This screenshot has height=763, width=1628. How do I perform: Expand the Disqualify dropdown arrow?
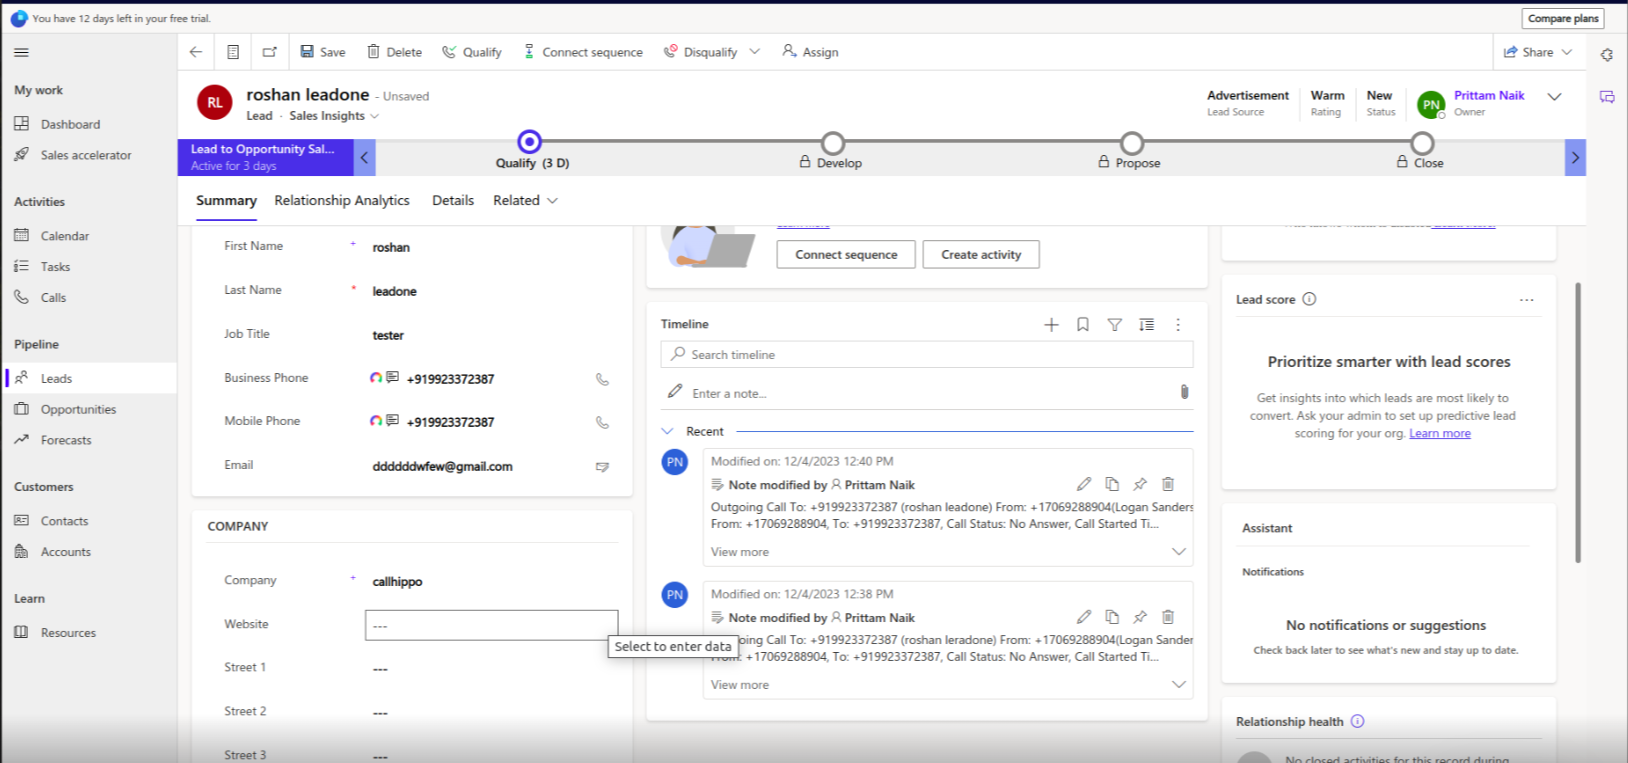click(x=755, y=52)
